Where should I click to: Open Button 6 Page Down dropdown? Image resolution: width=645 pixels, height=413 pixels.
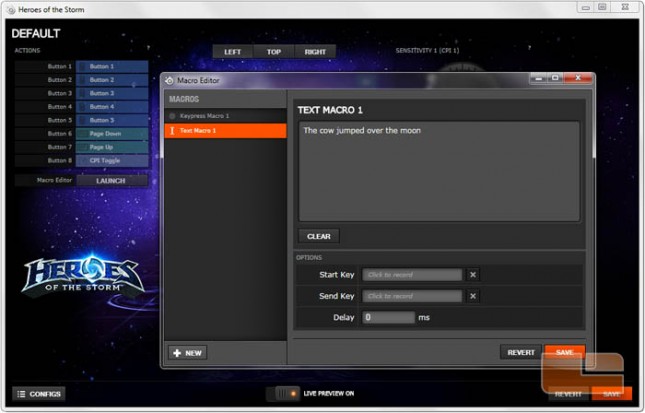112,134
